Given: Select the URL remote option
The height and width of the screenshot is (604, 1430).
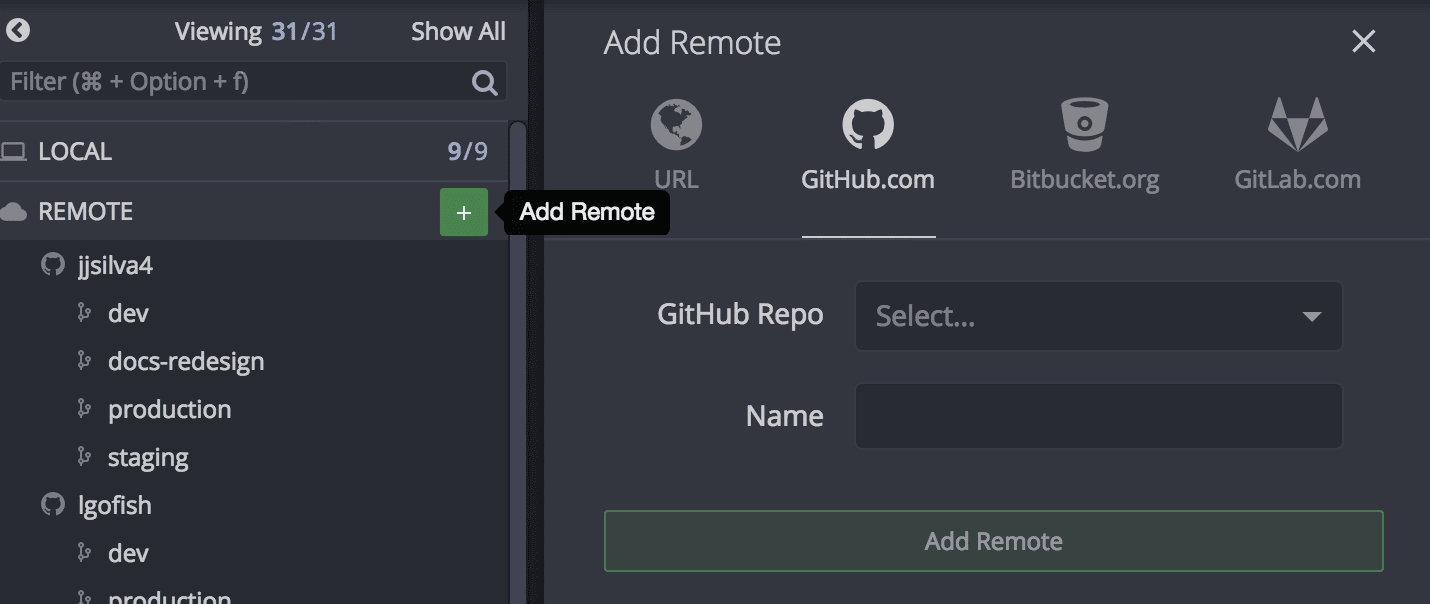Looking at the screenshot, I should coord(676,140).
